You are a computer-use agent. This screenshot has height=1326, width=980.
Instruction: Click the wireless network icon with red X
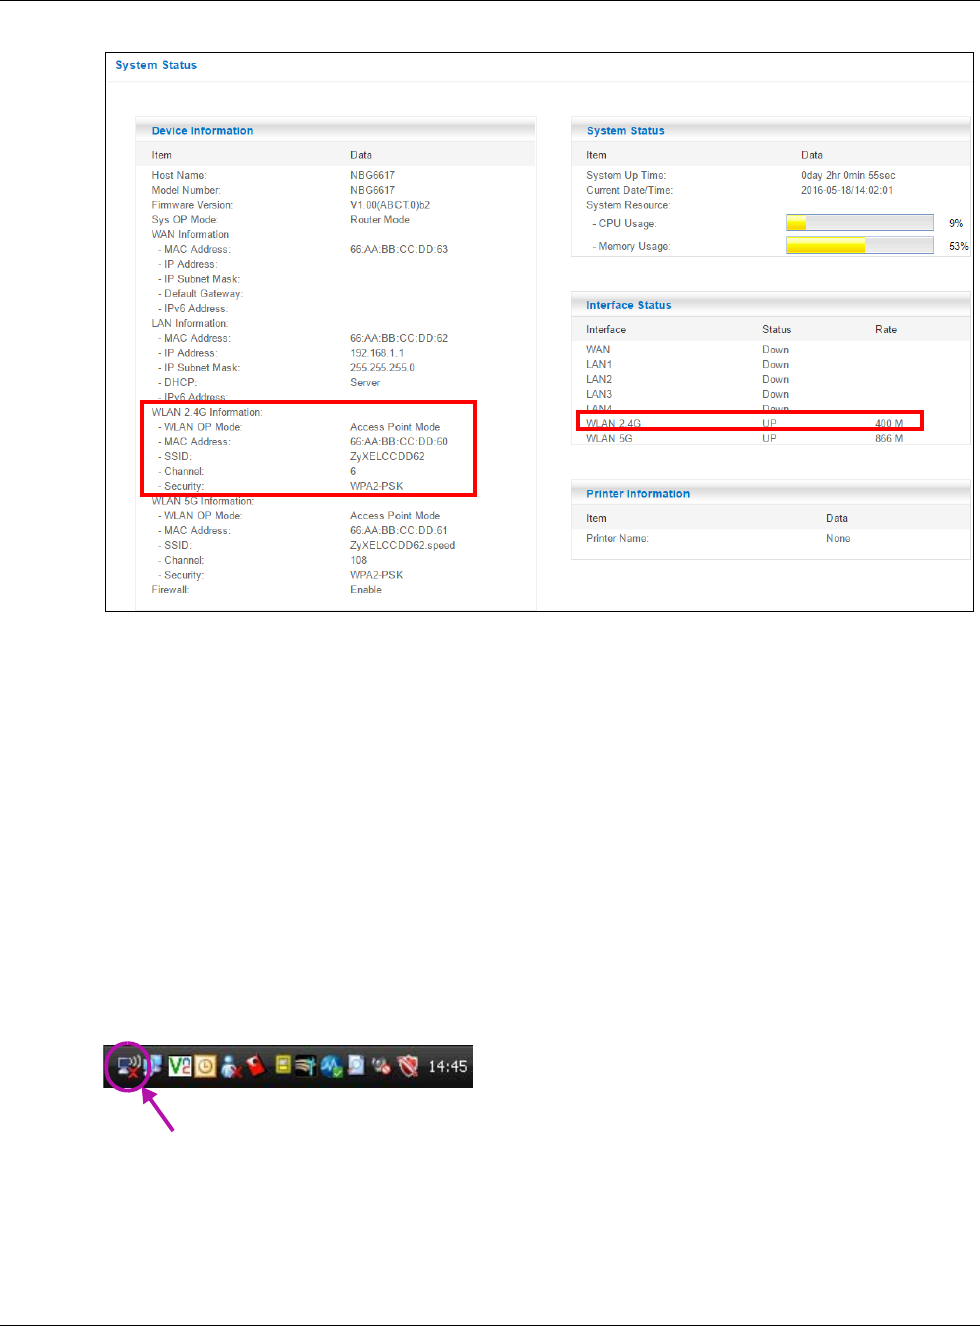(128, 1067)
